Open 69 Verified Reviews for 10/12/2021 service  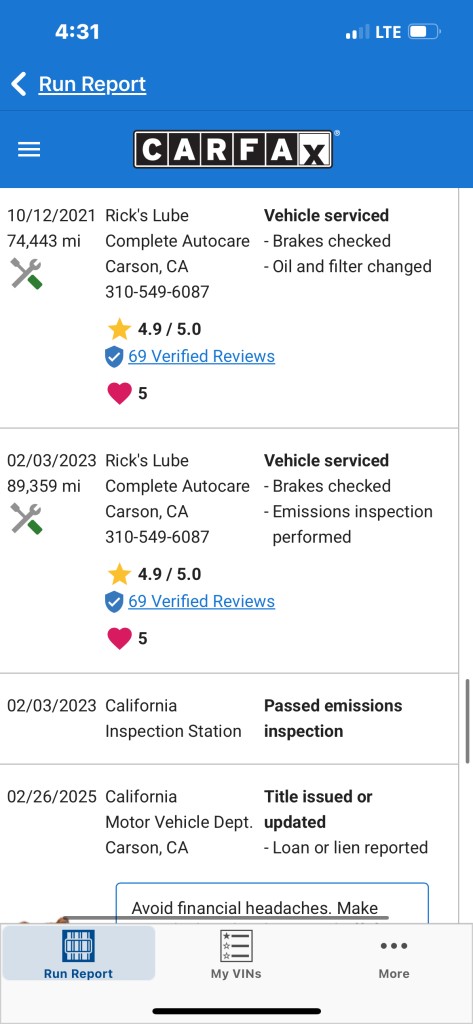point(201,356)
